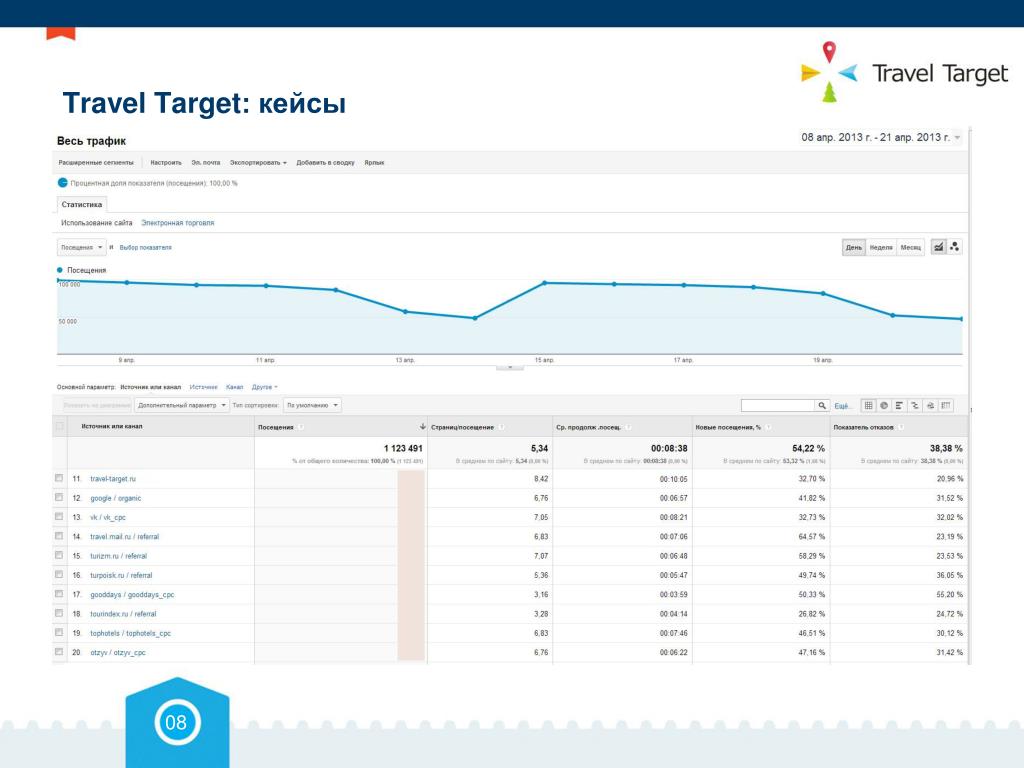
Task: Open the Экспортировать dropdown
Action: (258, 163)
